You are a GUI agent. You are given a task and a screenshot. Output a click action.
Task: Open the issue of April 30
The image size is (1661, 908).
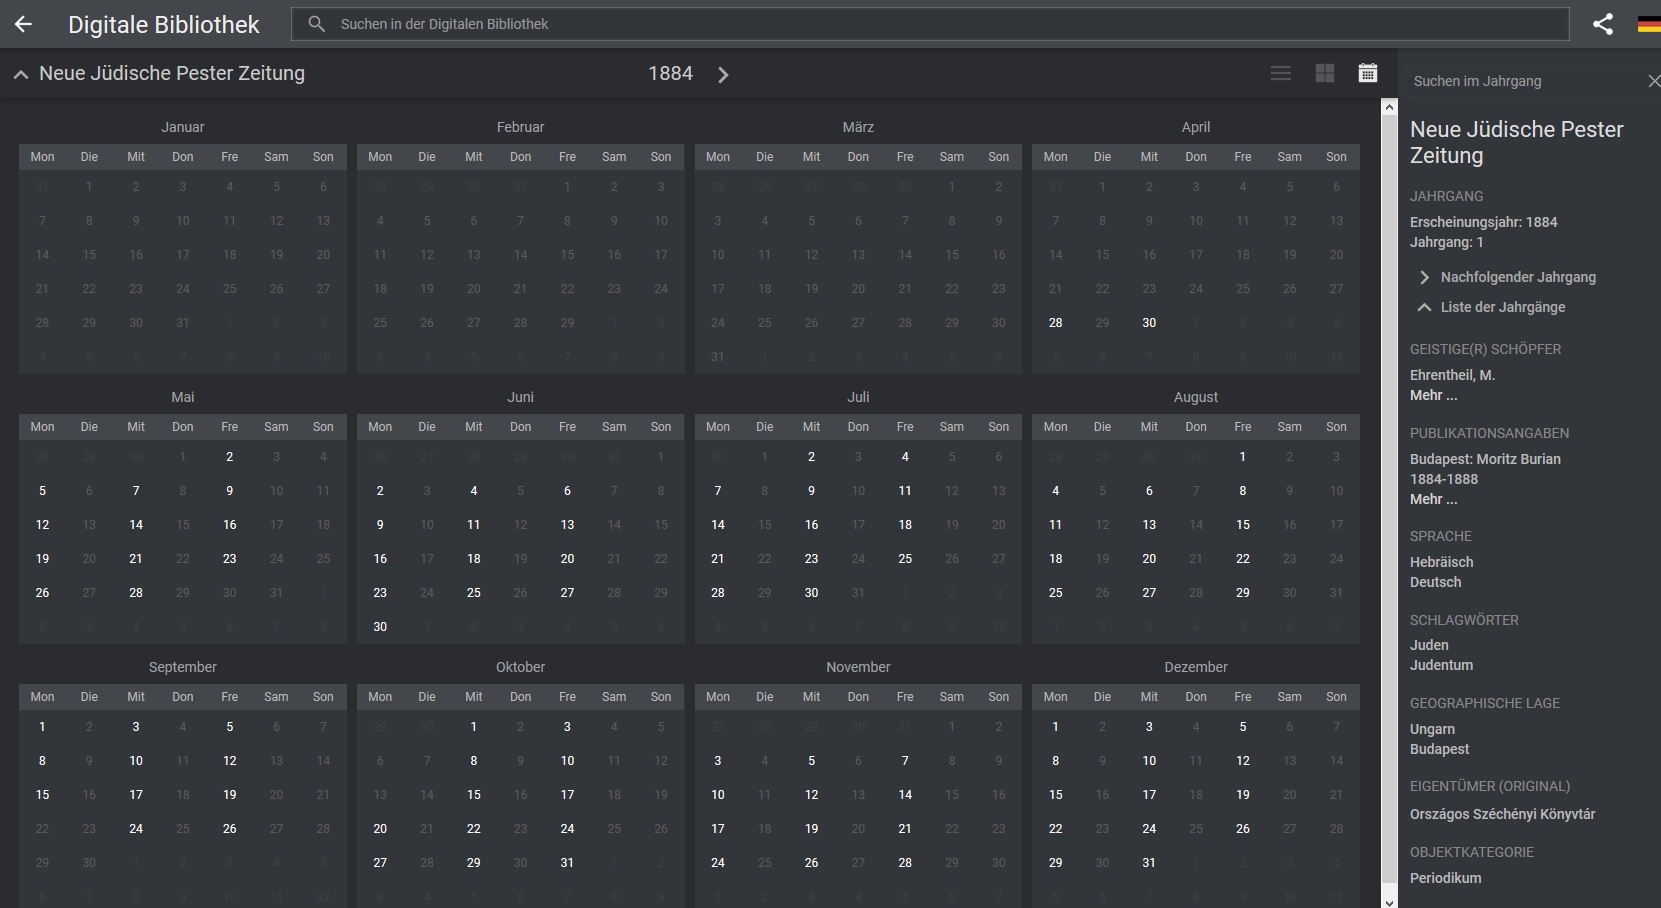(x=1149, y=323)
